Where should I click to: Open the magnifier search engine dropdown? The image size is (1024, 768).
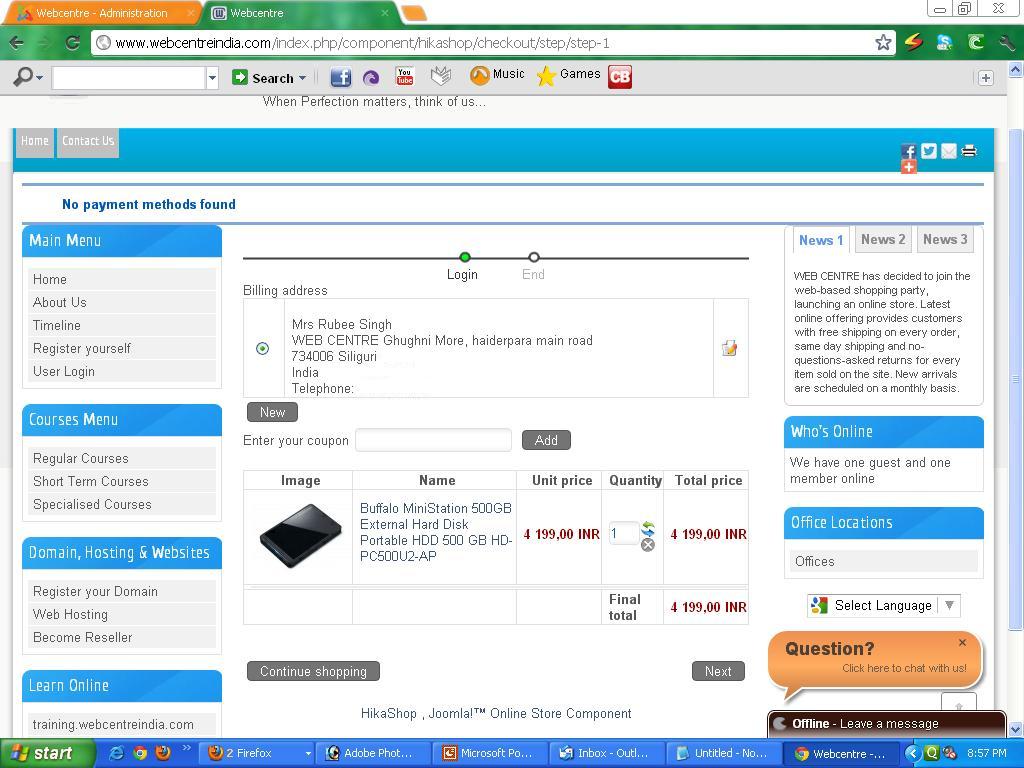click(27, 77)
